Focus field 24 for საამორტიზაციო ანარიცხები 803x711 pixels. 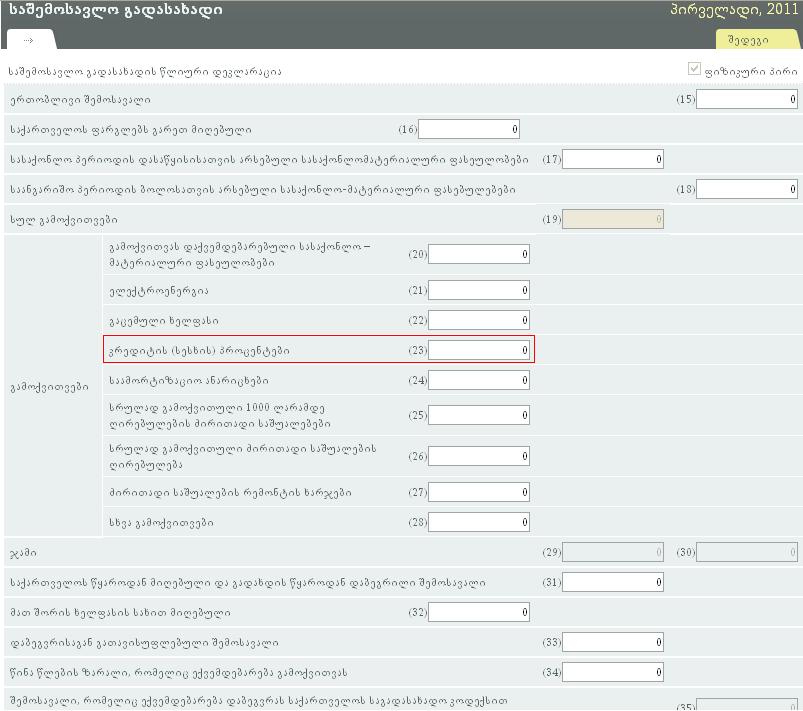[x=478, y=380]
